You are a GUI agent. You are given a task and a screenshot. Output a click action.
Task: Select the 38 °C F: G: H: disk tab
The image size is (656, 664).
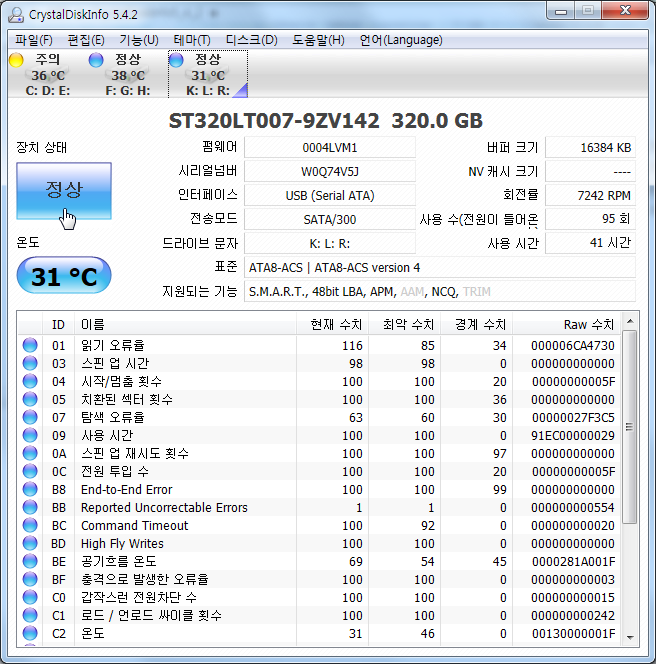pos(128,74)
